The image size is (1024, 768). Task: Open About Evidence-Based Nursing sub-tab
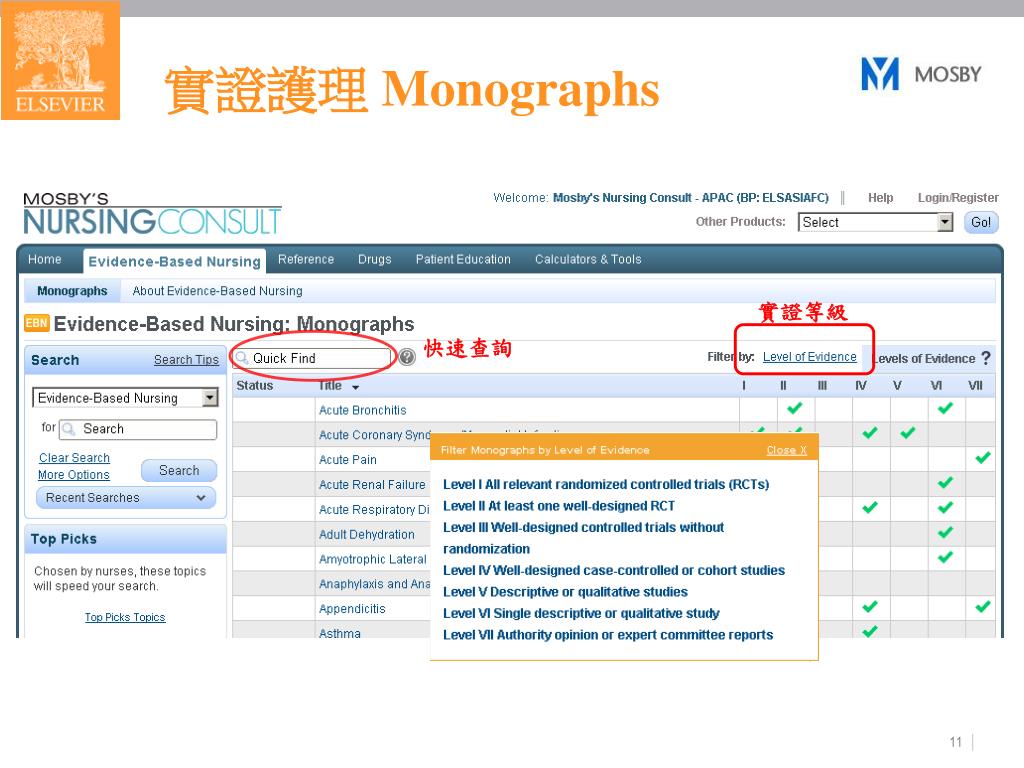pos(217,291)
